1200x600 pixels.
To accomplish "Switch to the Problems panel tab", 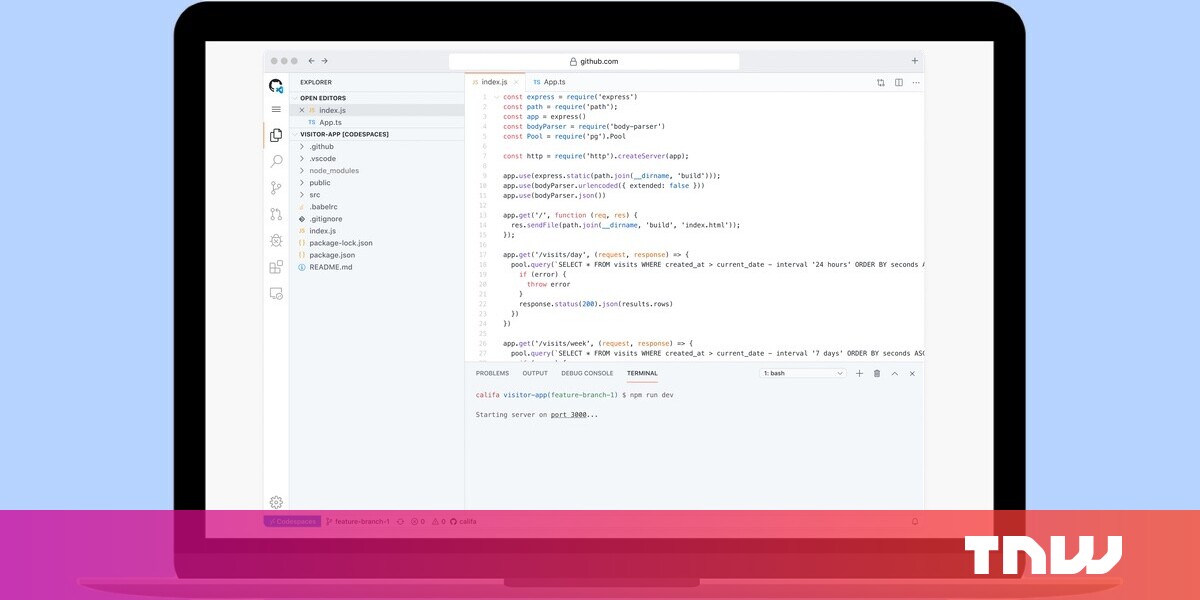I will [x=492, y=373].
